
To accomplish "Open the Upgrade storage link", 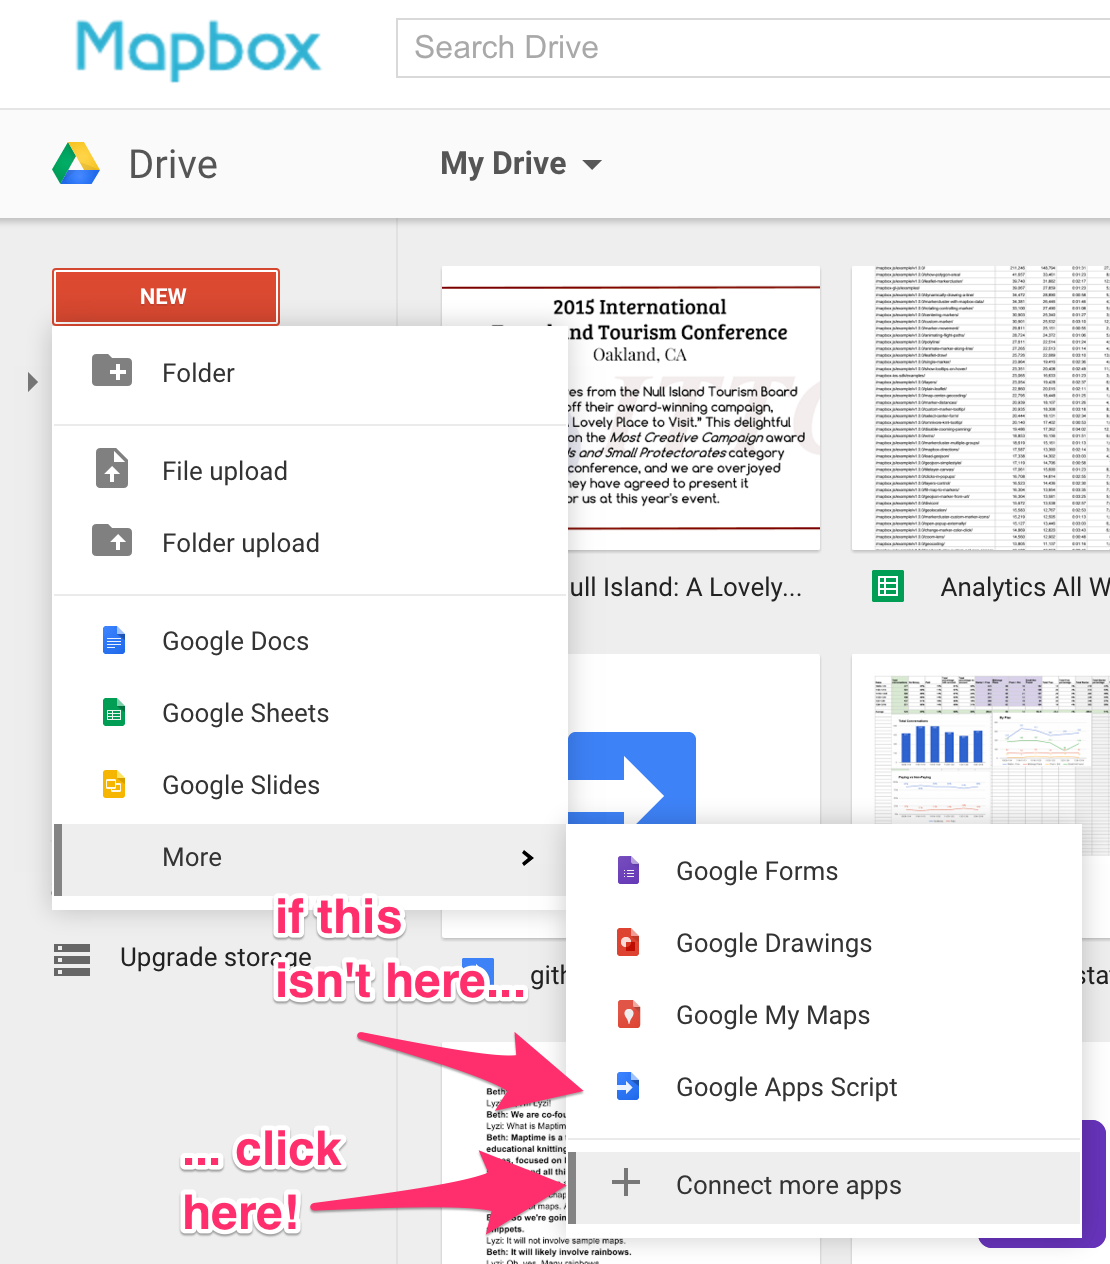I will [x=215, y=958].
